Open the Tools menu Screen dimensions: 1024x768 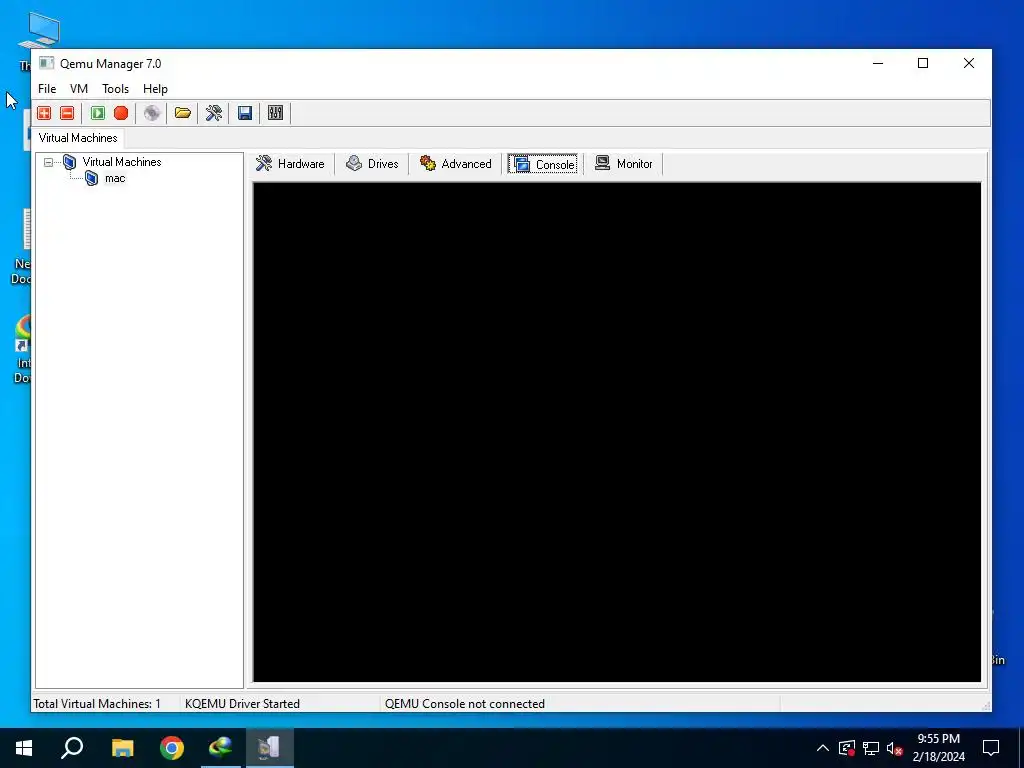116,89
